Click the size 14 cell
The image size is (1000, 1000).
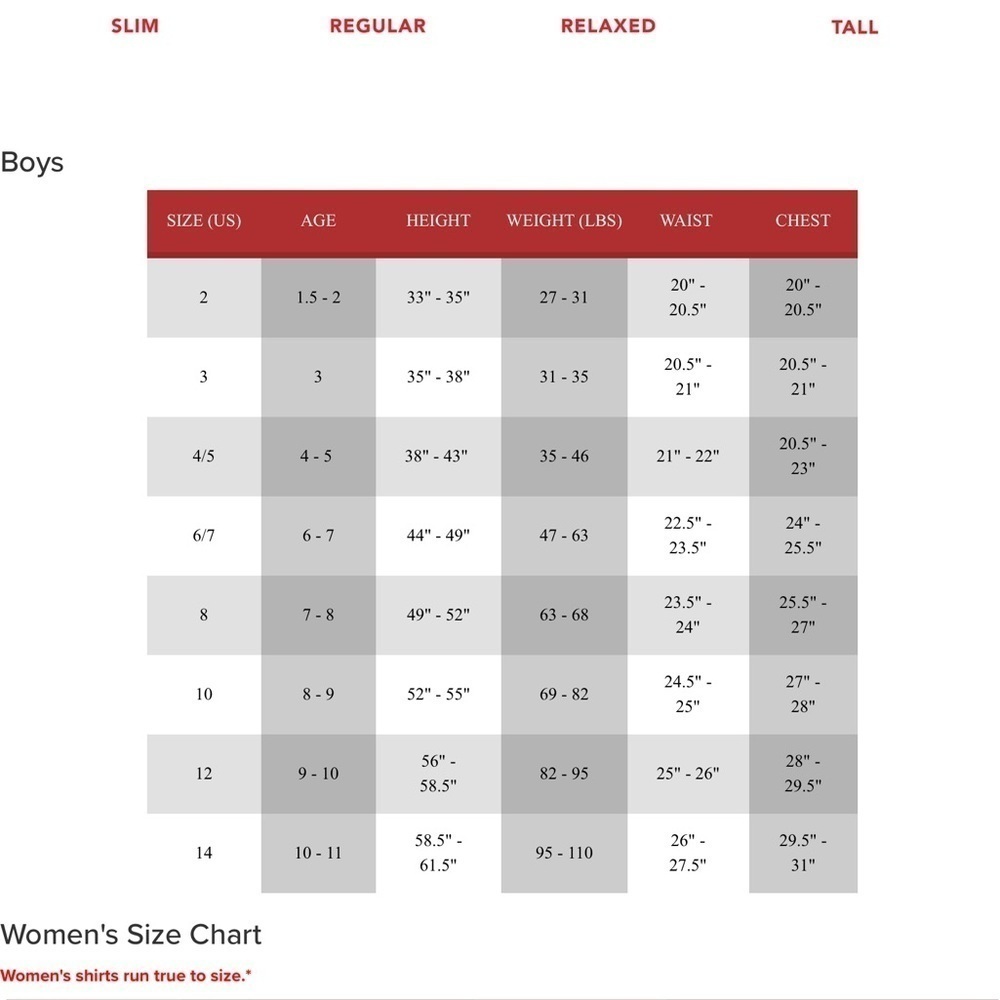(204, 853)
